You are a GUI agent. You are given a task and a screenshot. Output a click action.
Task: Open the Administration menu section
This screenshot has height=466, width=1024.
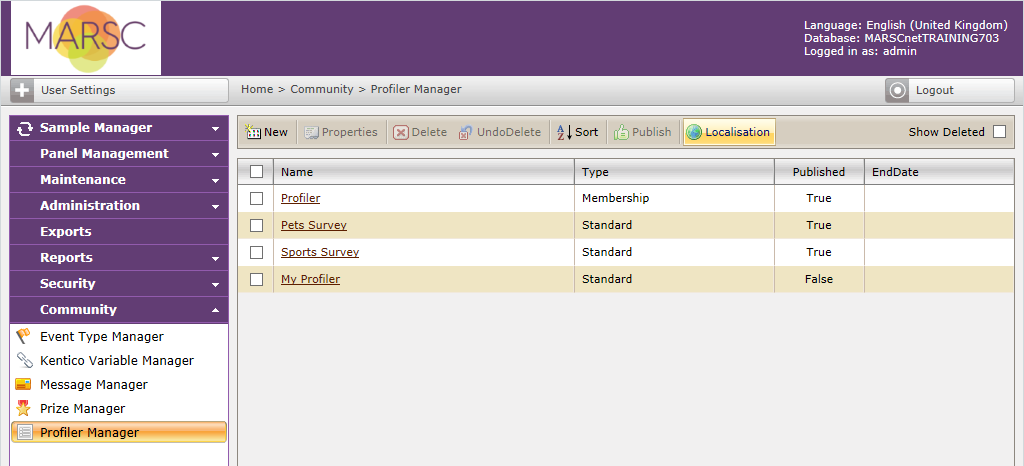[120, 206]
